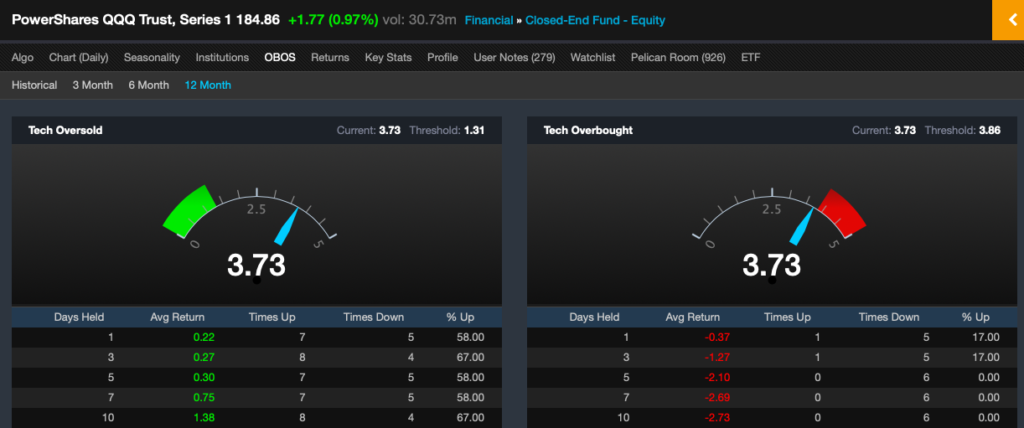The width and height of the screenshot is (1024, 428).
Task: Click the Tech Oversold panel title
Action: pyautogui.click(x=65, y=130)
